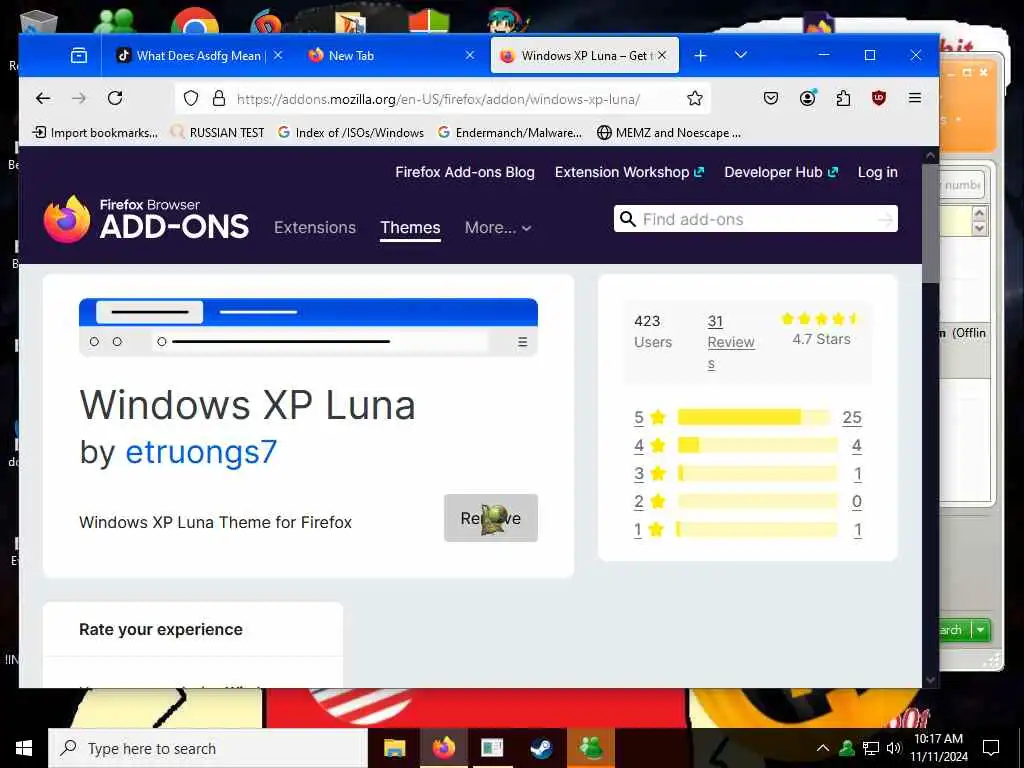Open the Developer Hub link
1024x768 pixels.
781,172
